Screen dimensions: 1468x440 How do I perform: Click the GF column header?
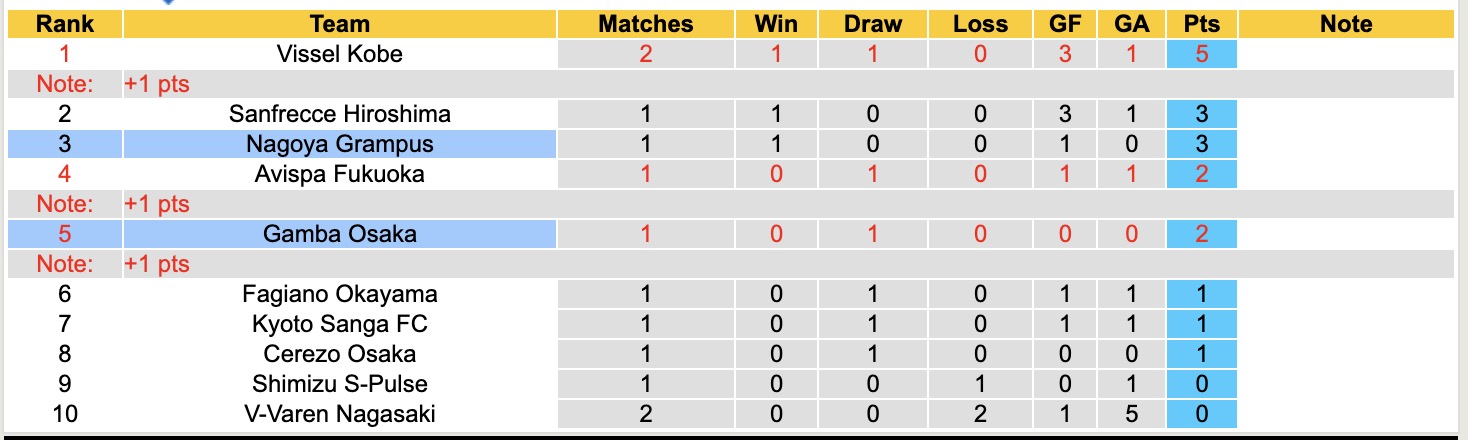coord(1065,24)
